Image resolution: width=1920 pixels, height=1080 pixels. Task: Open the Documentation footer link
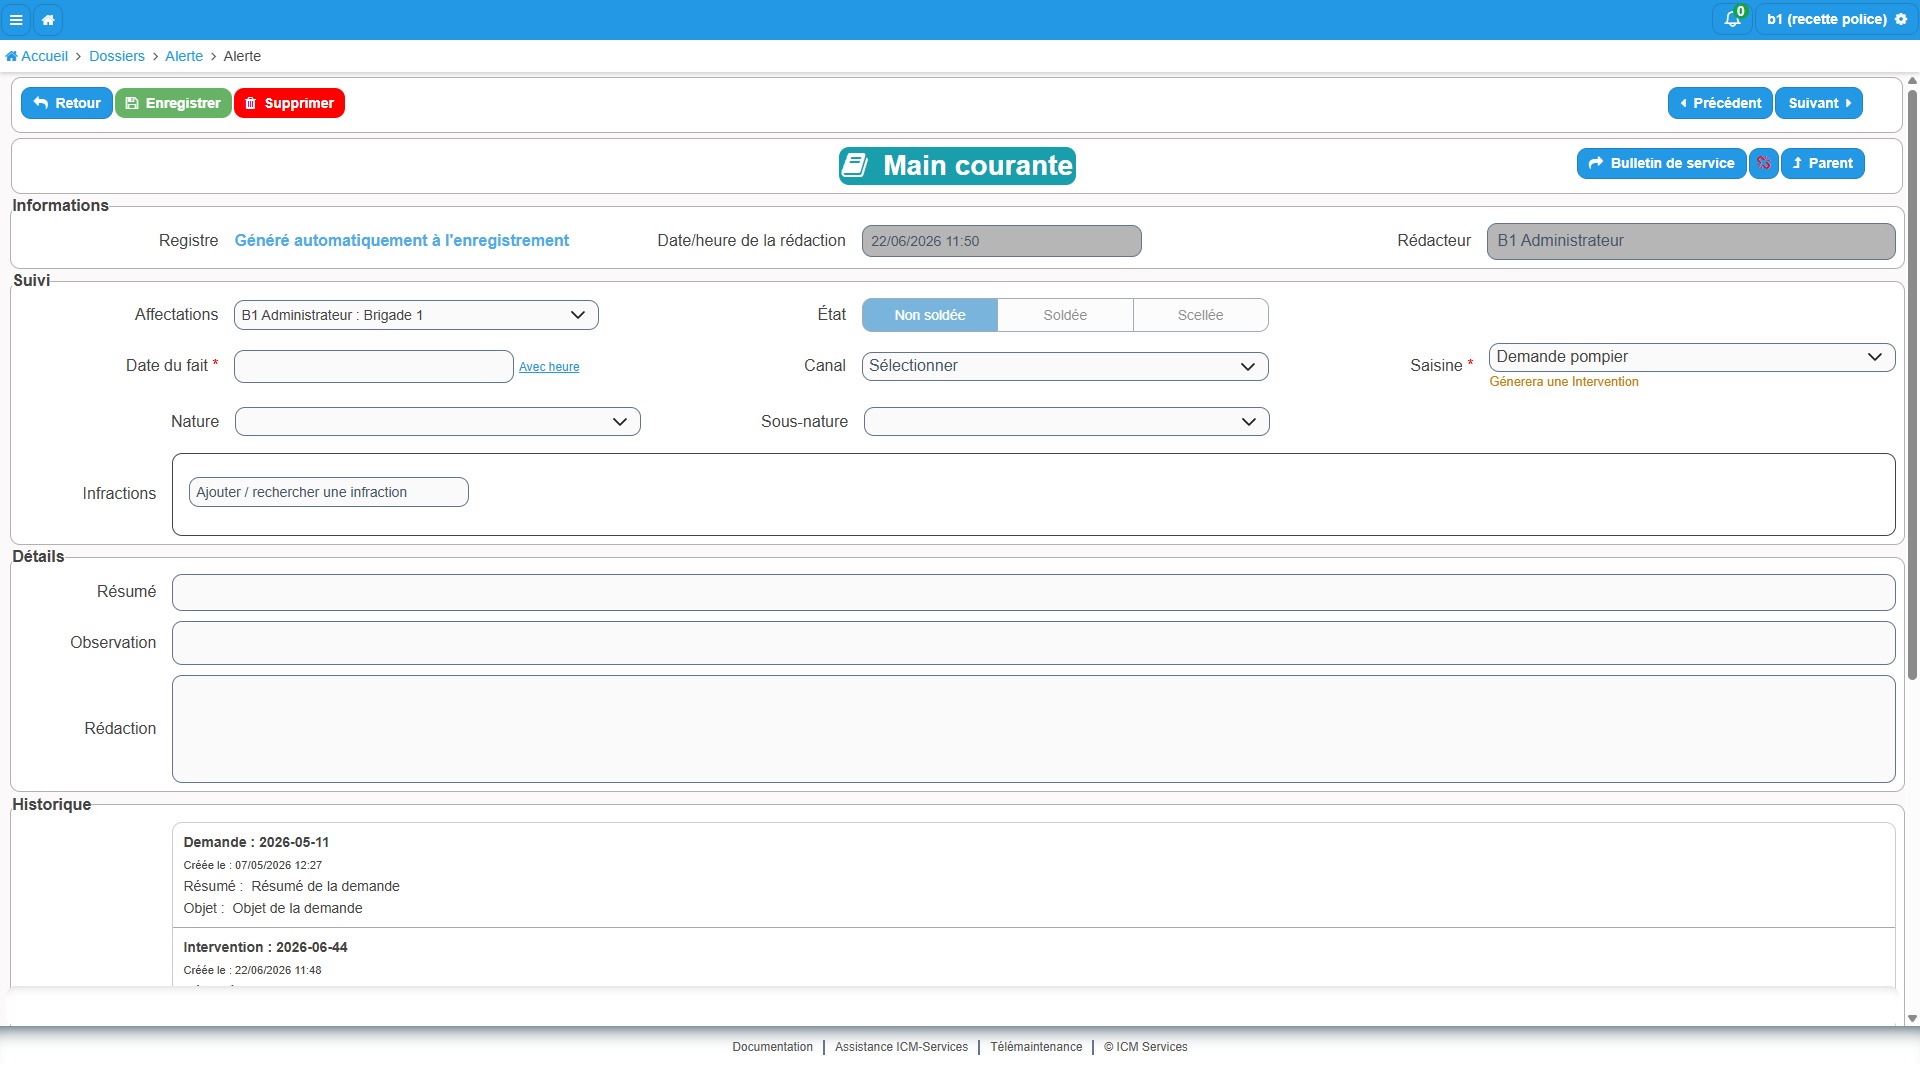(773, 1047)
